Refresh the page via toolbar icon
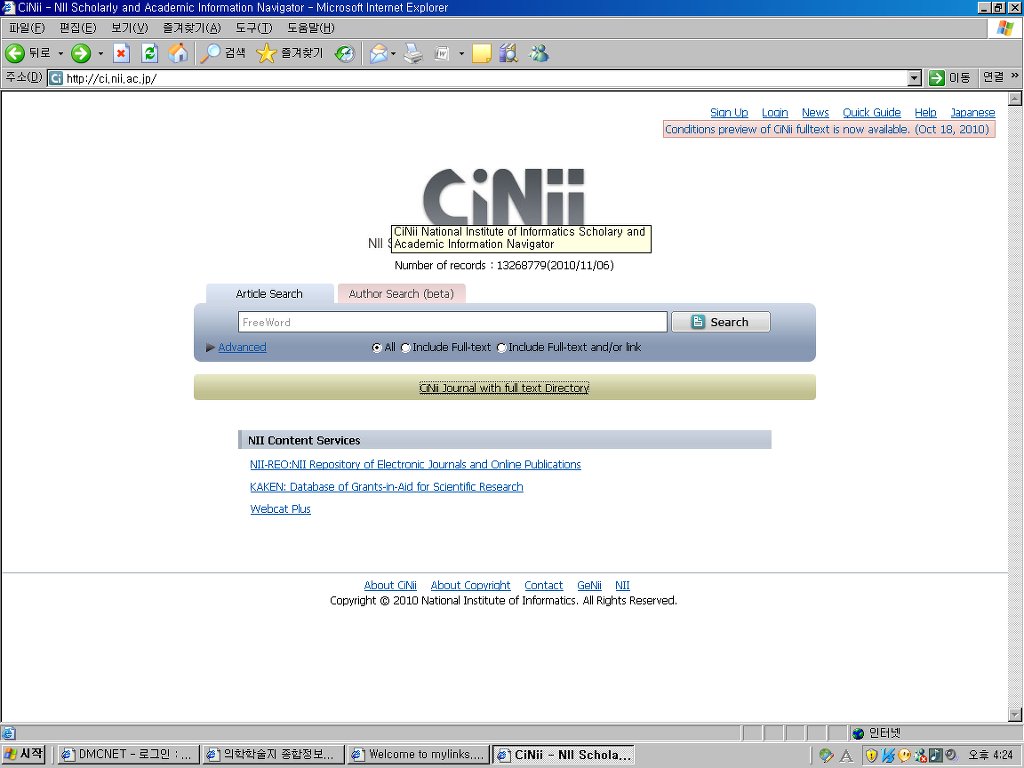1024x768 pixels. [150, 54]
